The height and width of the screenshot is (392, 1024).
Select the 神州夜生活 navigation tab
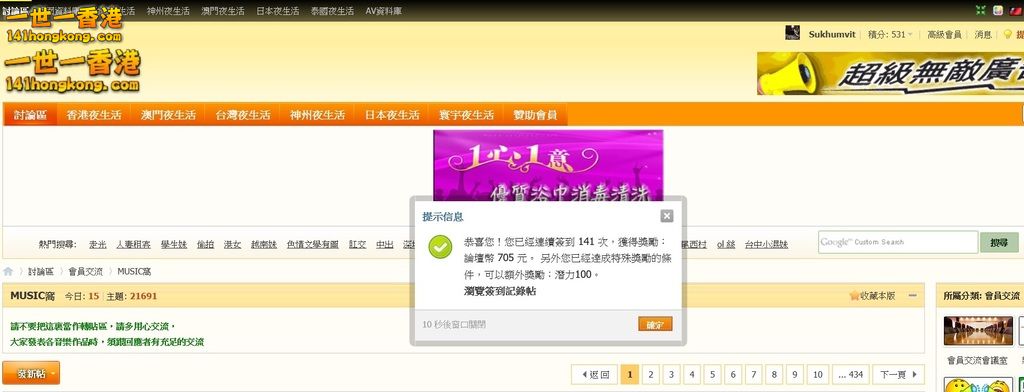click(x=317, y=115)
